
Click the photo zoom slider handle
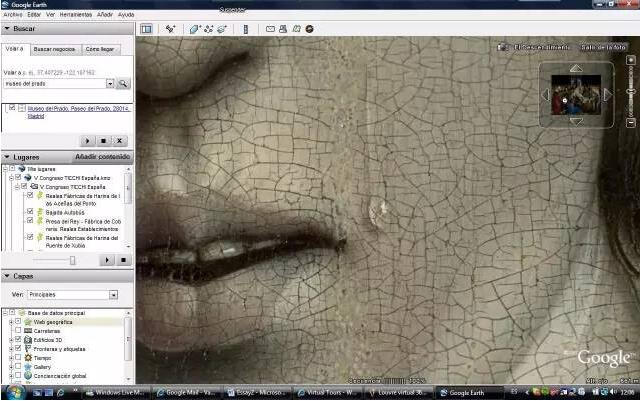(x=631, y=91)
